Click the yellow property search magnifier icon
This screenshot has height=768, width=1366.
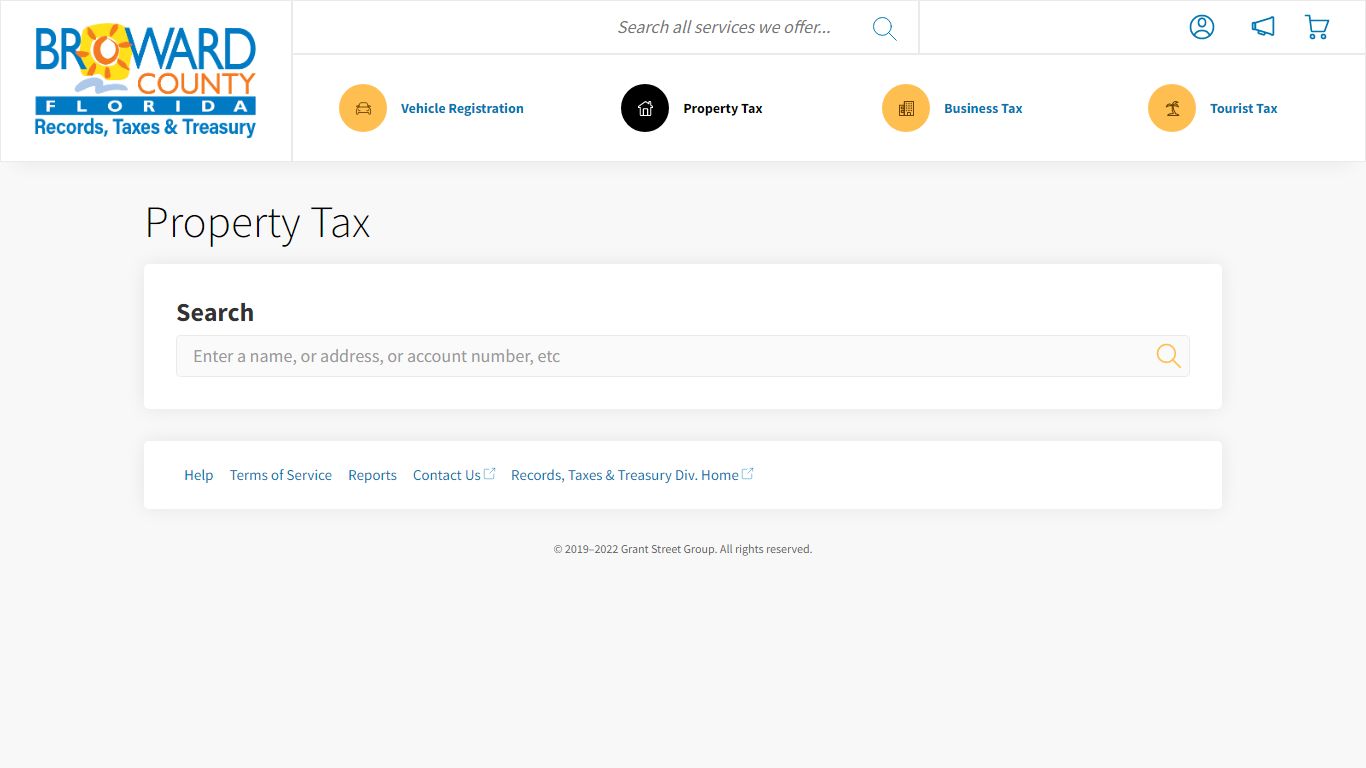(1168, 356)
